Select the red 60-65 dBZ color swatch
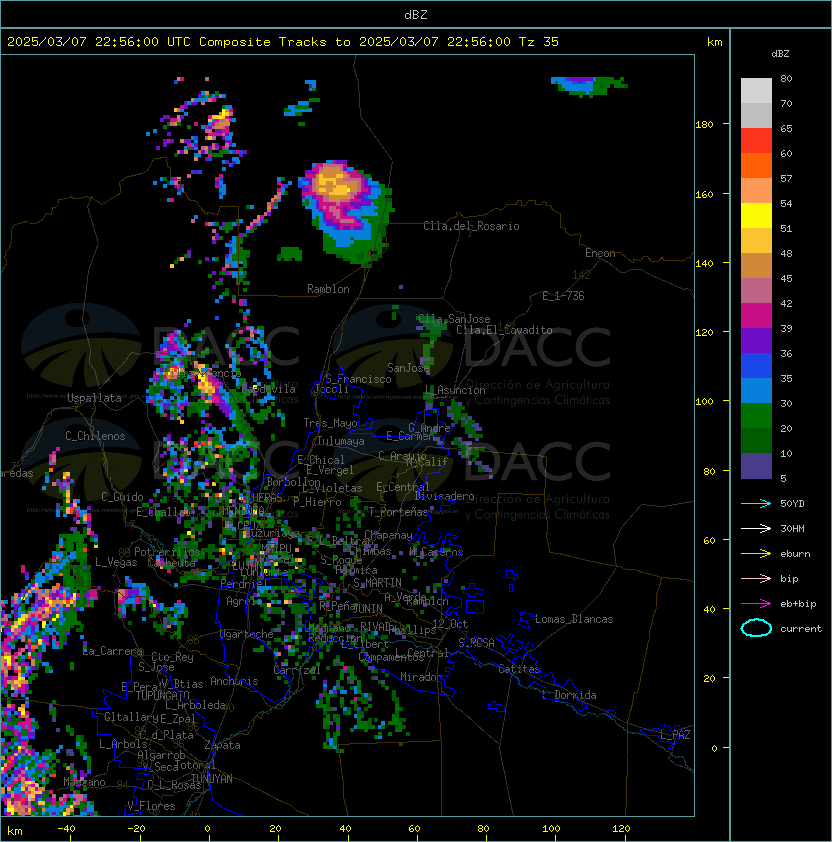 pyautogui.click(x=756, y=141)
